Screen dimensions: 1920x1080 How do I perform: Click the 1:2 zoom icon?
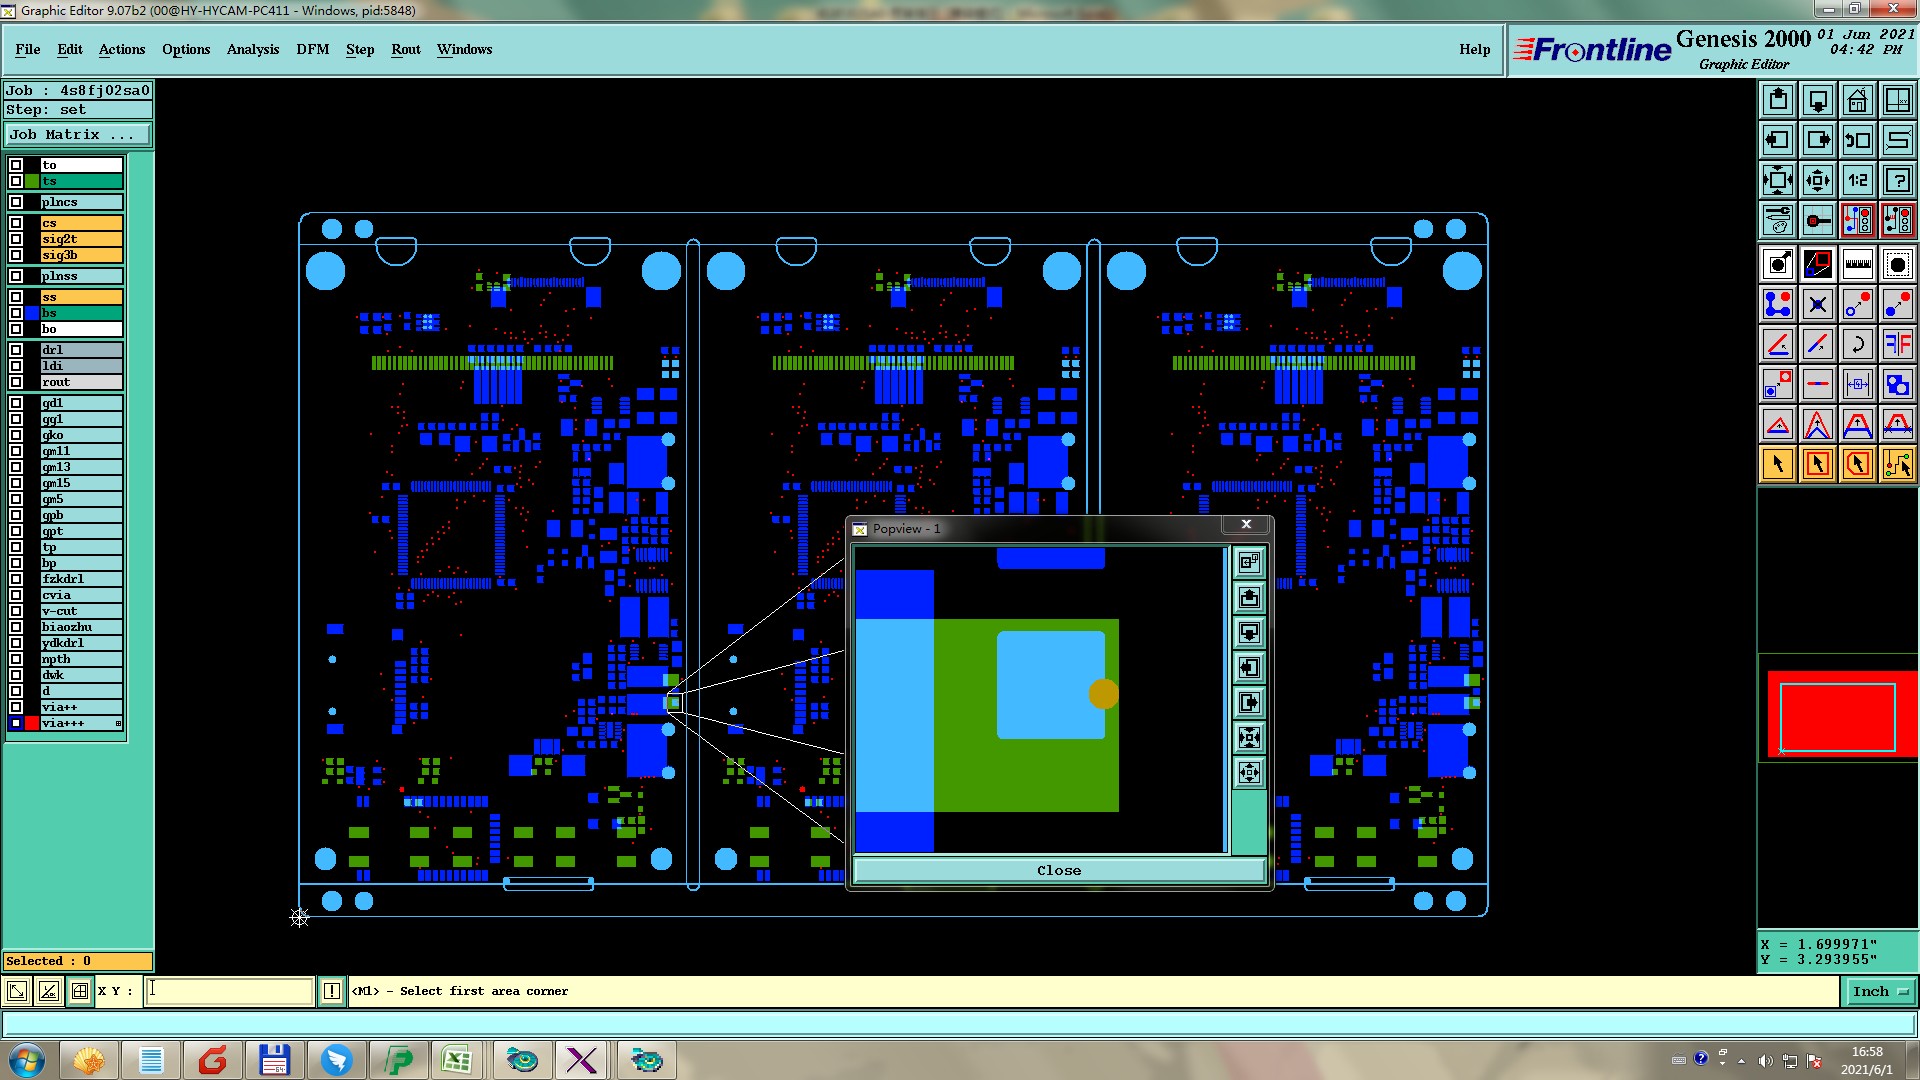point(1857,180)
